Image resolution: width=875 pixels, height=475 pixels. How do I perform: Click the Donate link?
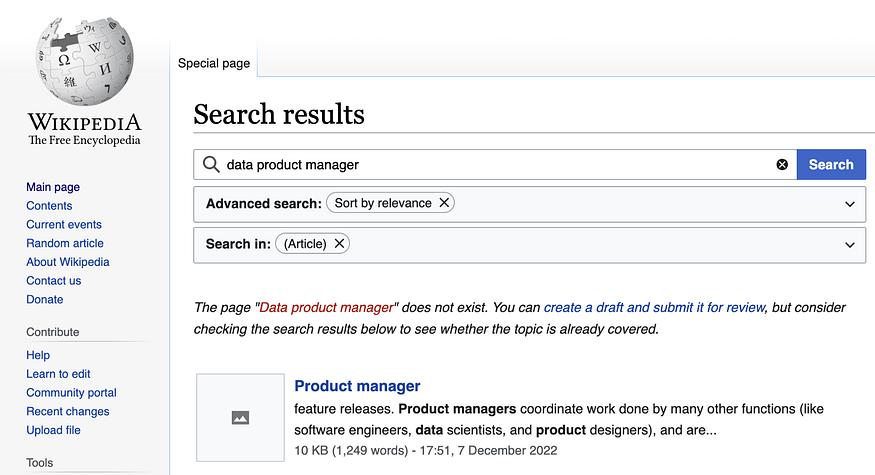tap(45, 300)
